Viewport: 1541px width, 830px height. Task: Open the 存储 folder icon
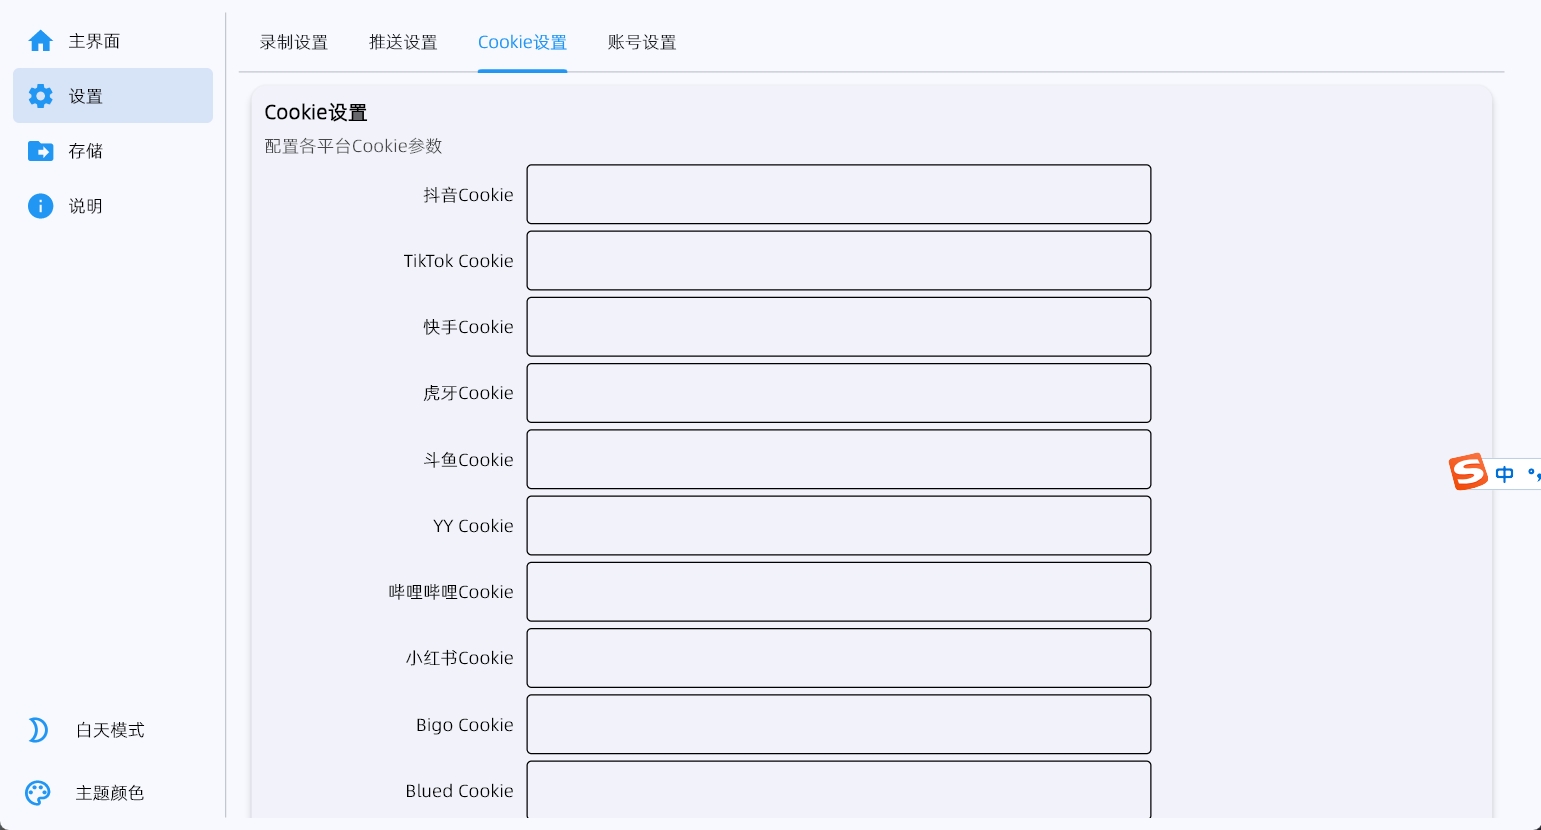point(40,151)
